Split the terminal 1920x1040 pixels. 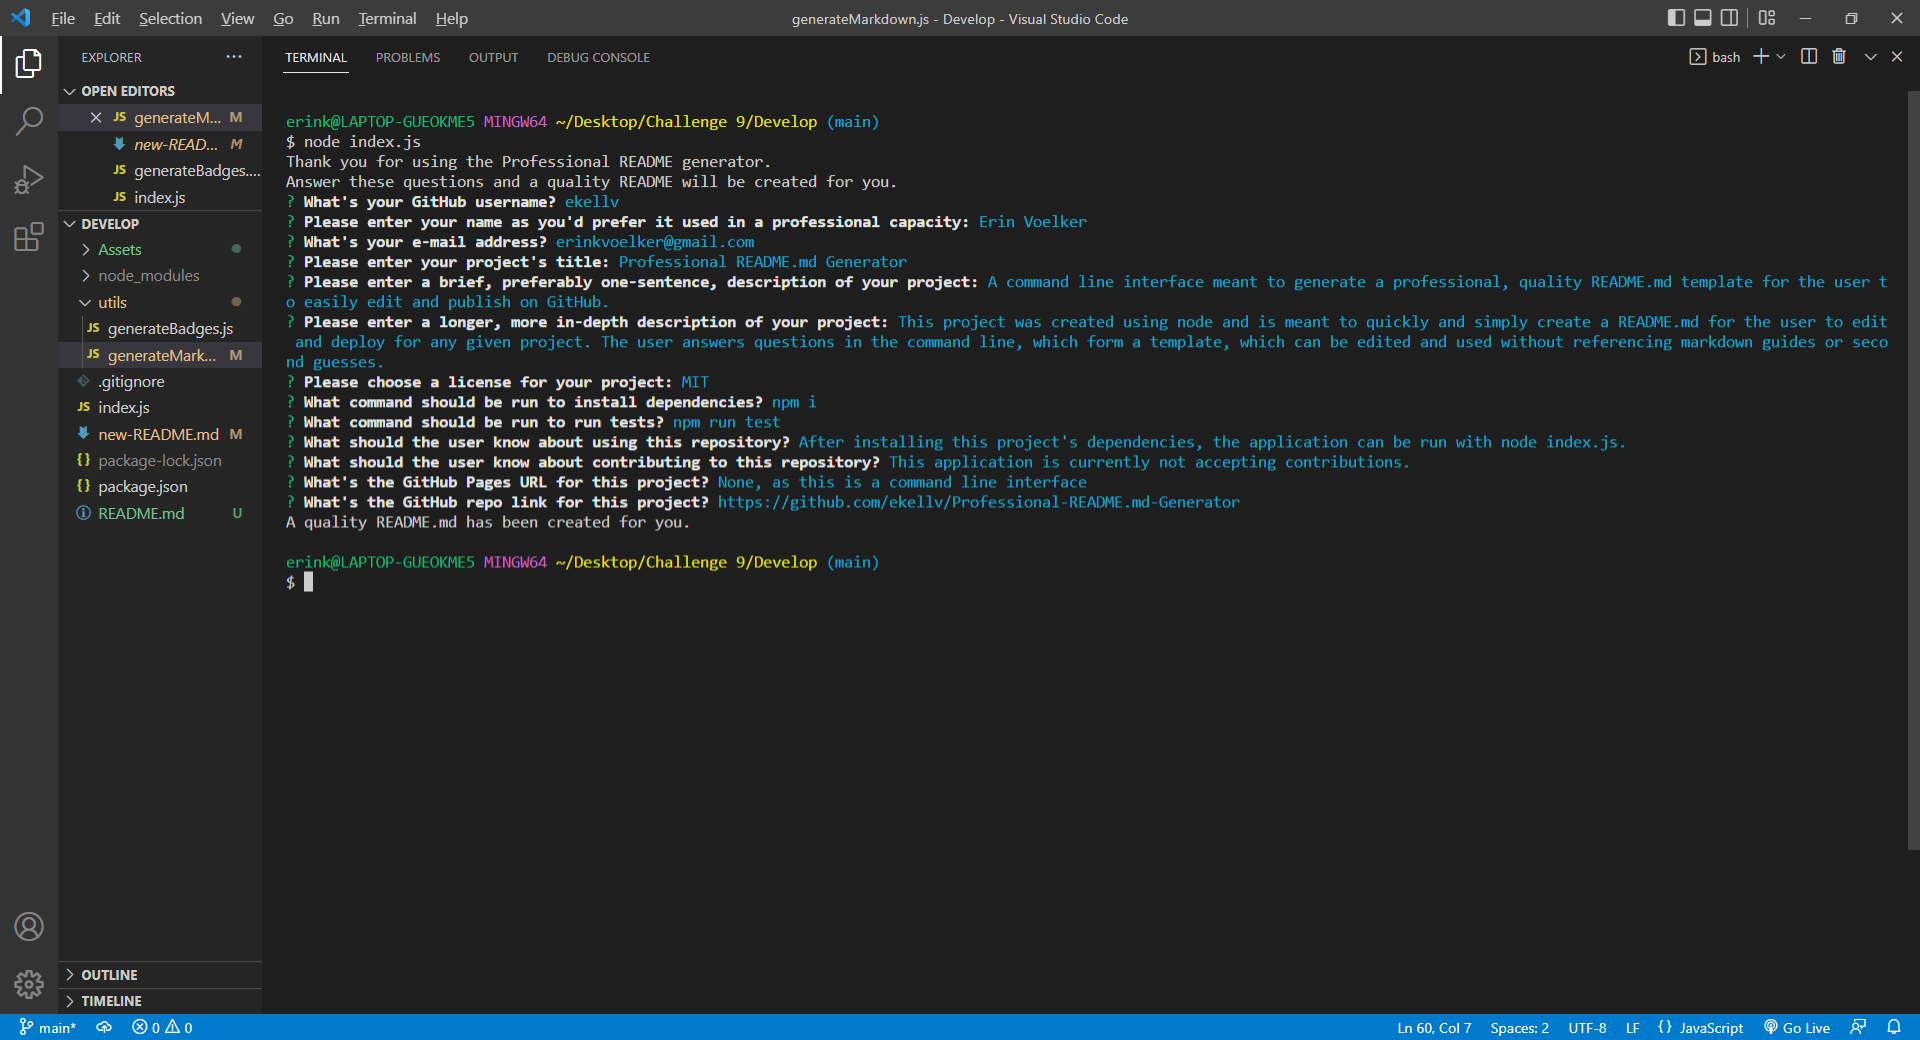coord(1808,56)
